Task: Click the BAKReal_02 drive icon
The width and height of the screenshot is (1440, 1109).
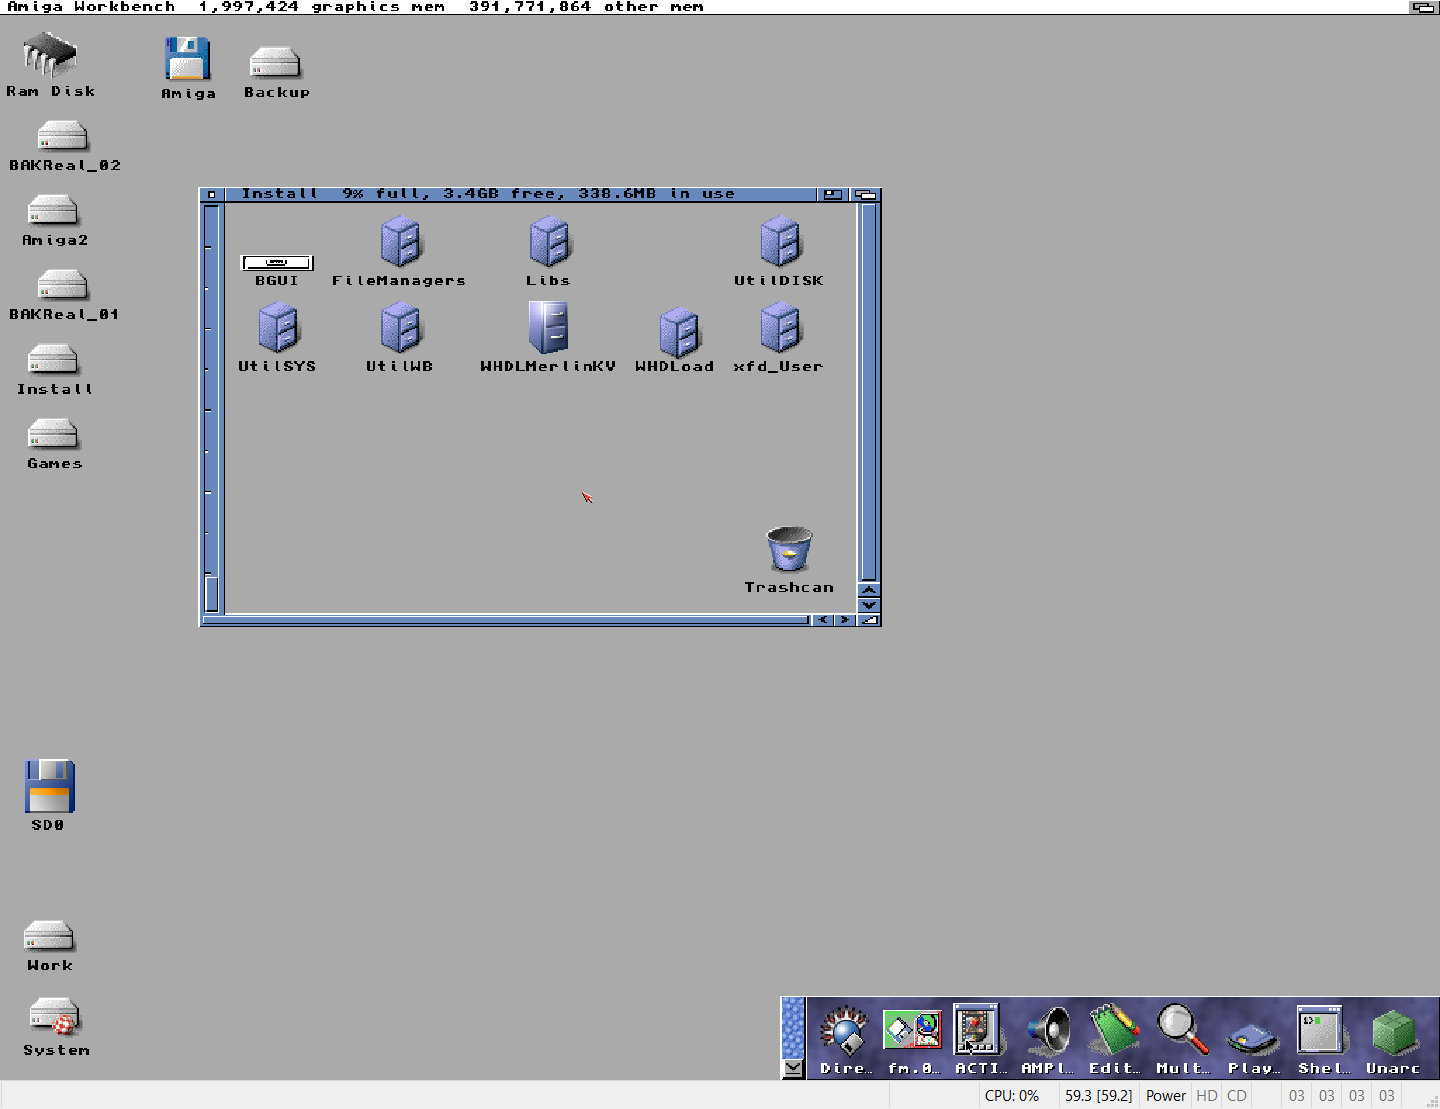Action: pos(62,136)
